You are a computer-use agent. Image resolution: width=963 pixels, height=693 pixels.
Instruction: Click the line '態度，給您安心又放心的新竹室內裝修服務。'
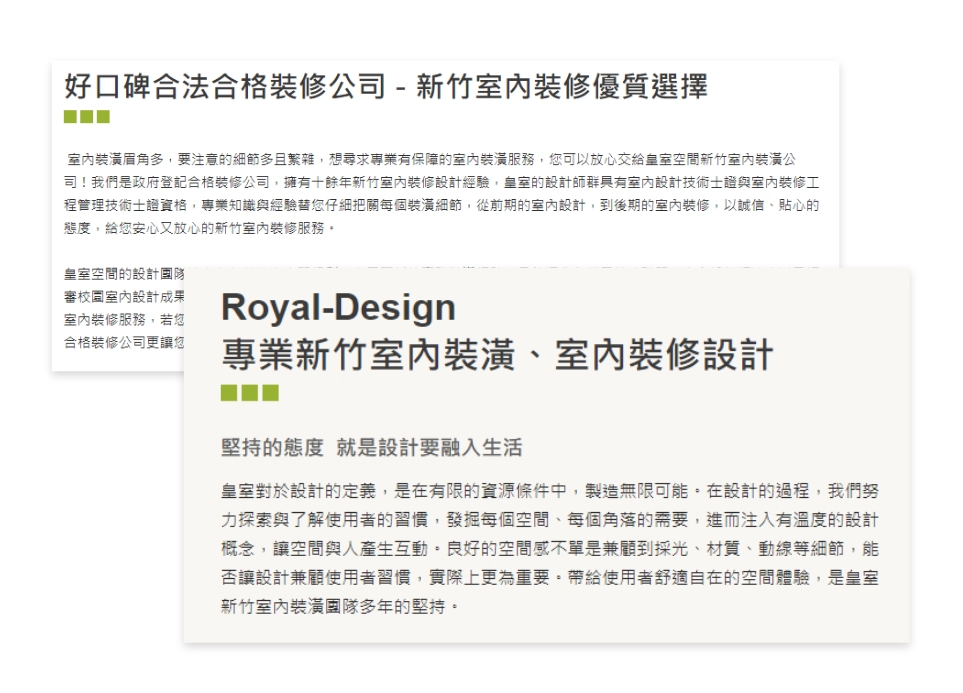[x=200, y=228]
